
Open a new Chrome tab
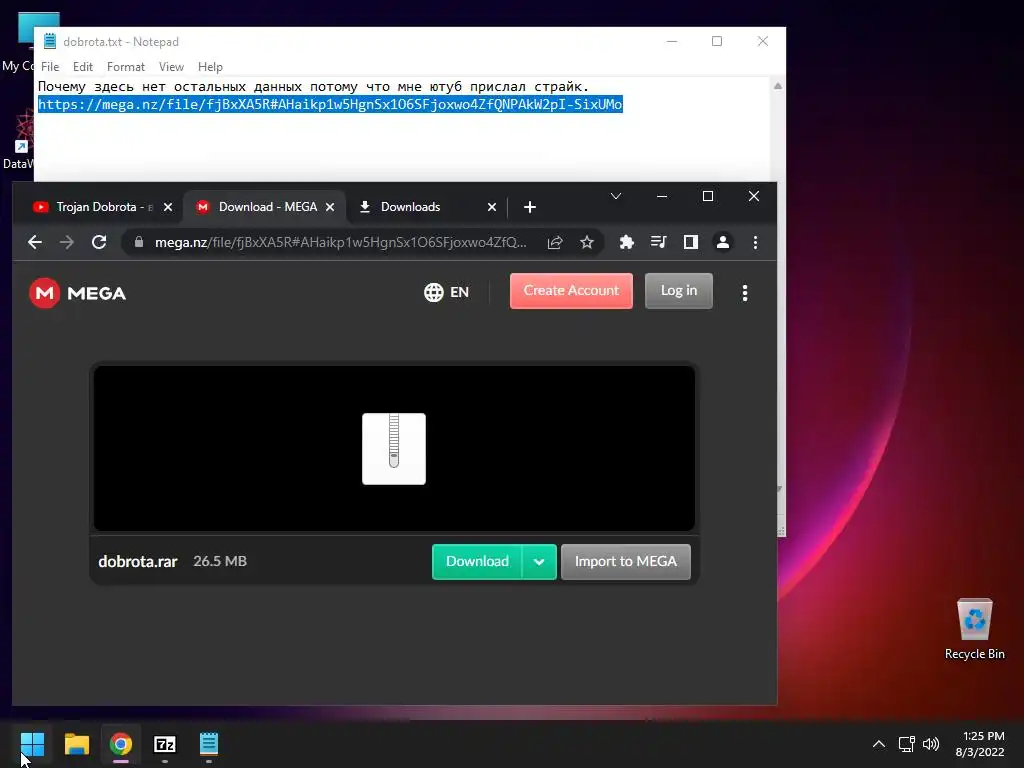(x=530, y=207)
